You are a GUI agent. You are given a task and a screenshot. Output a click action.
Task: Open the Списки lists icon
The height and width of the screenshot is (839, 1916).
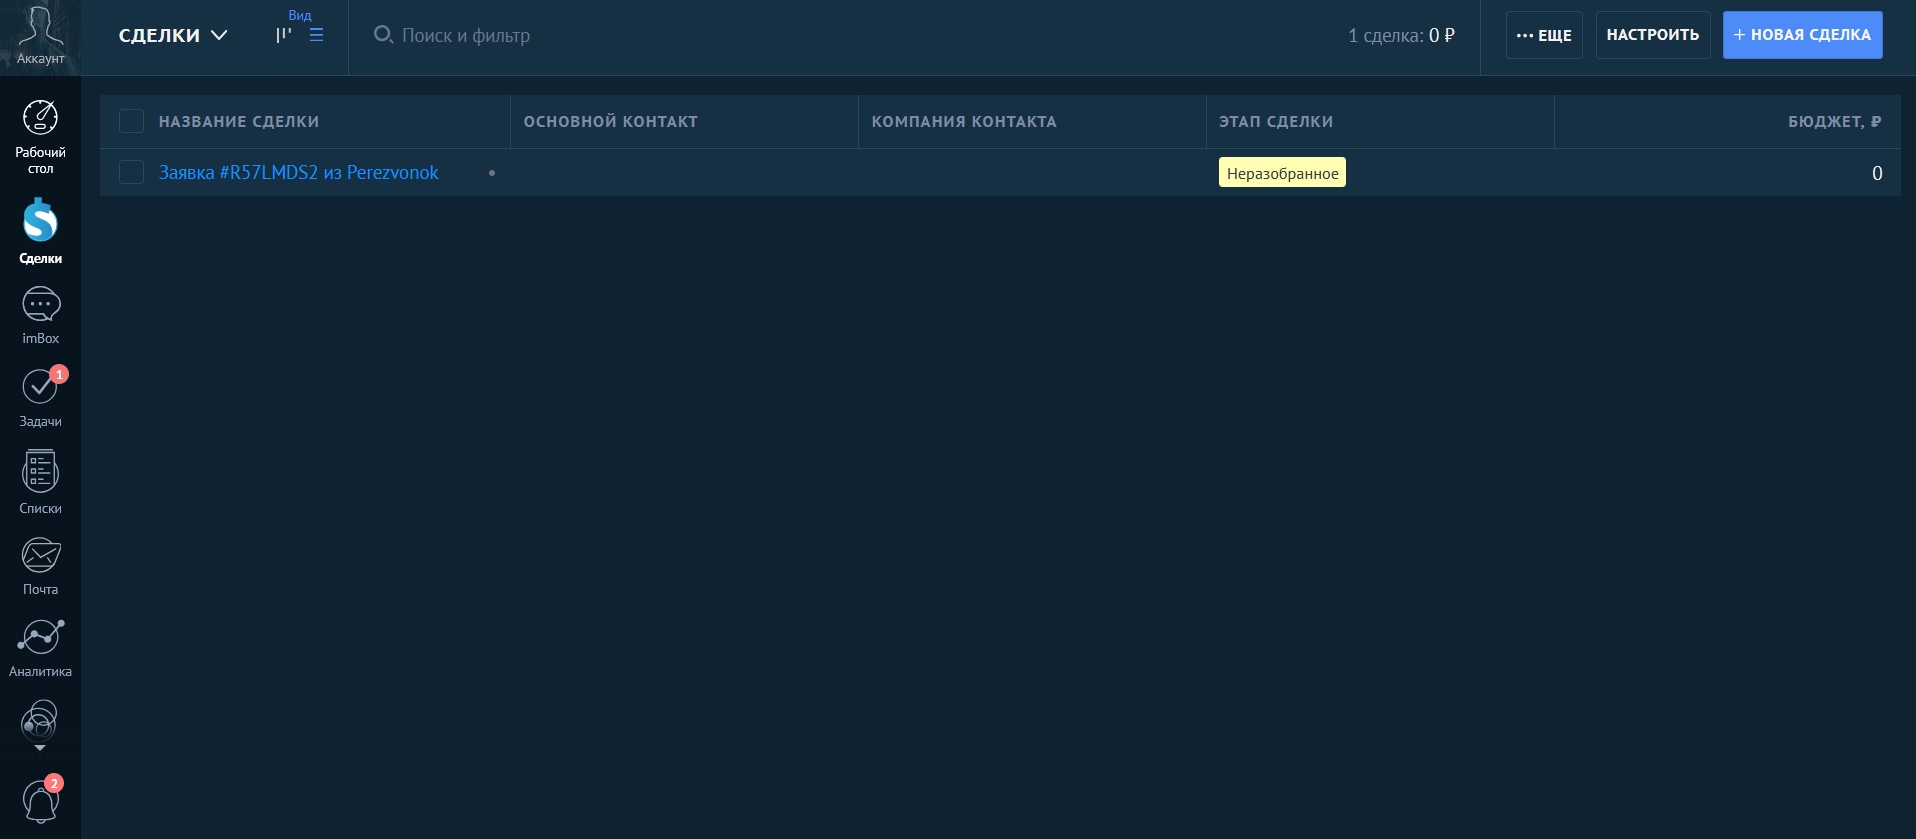point(40,472)
